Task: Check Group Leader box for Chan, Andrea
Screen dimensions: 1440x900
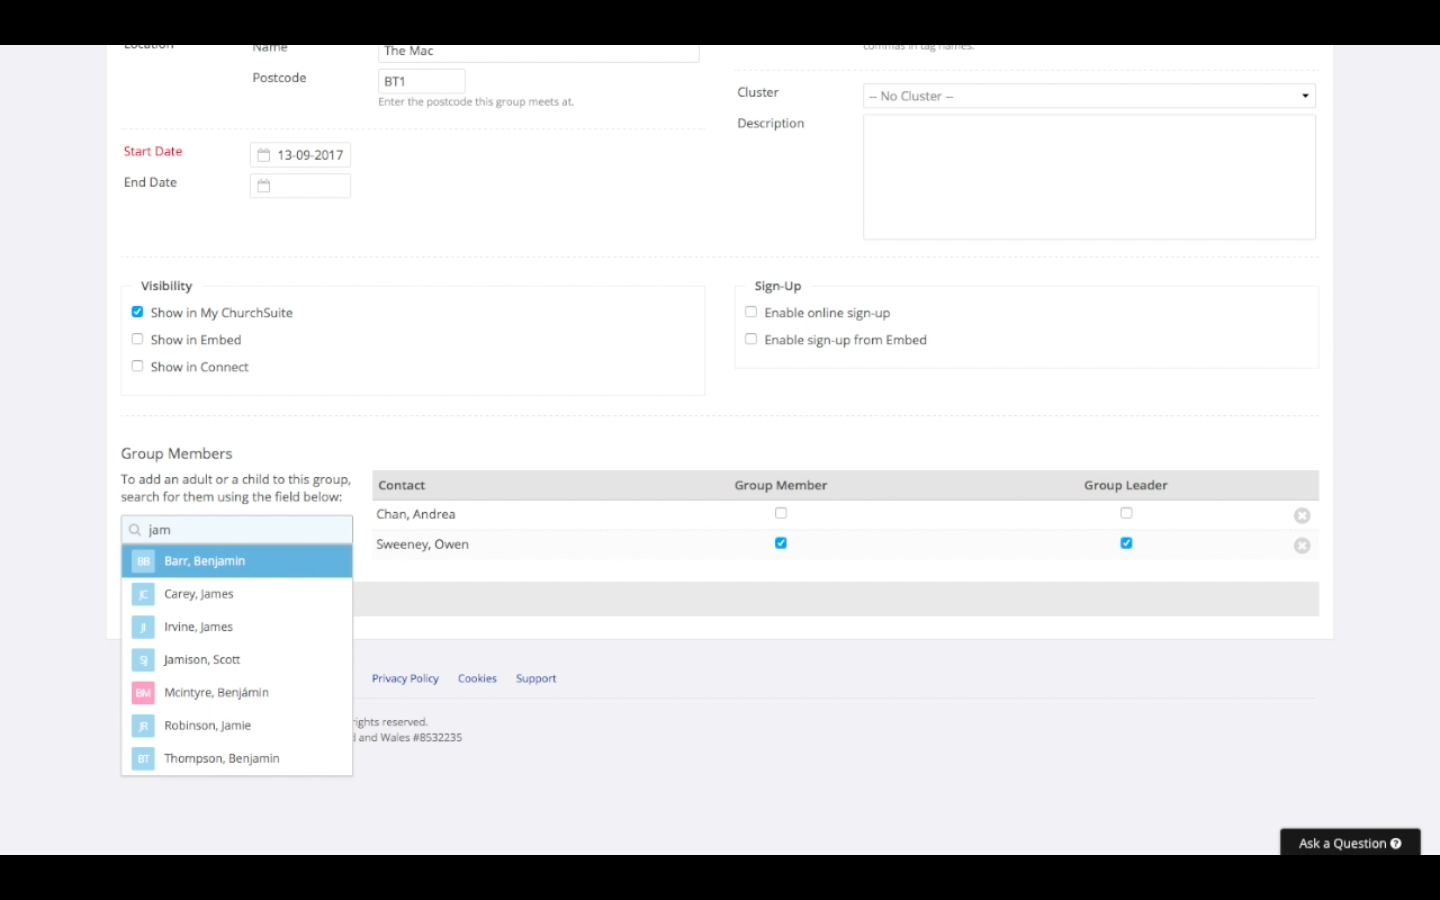Action: pos(1126,513)
